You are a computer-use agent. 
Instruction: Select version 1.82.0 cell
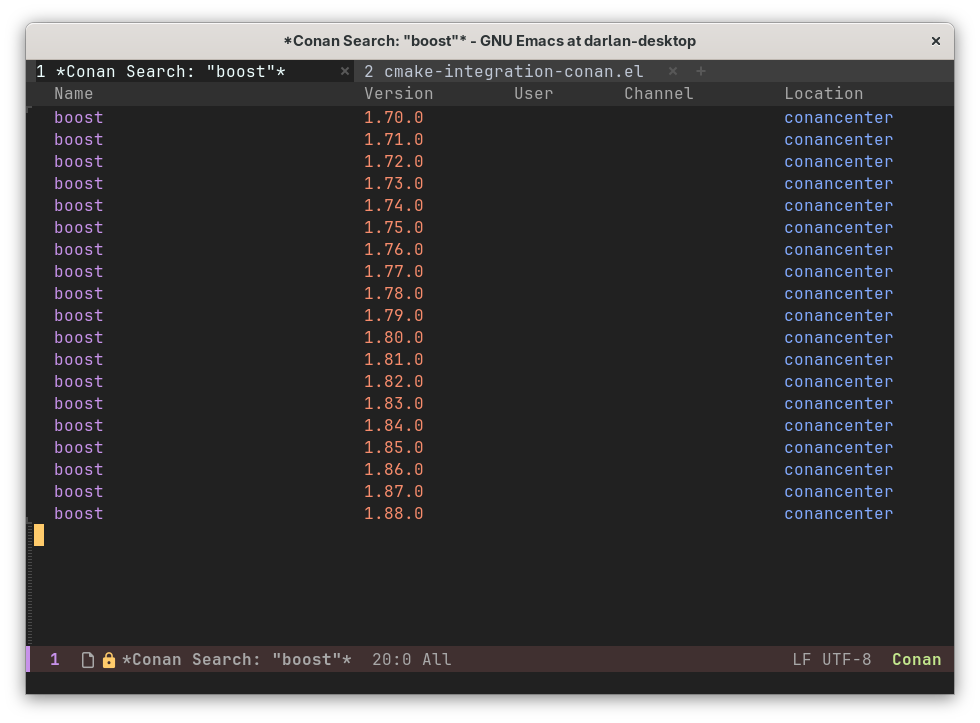click(394, 381)
